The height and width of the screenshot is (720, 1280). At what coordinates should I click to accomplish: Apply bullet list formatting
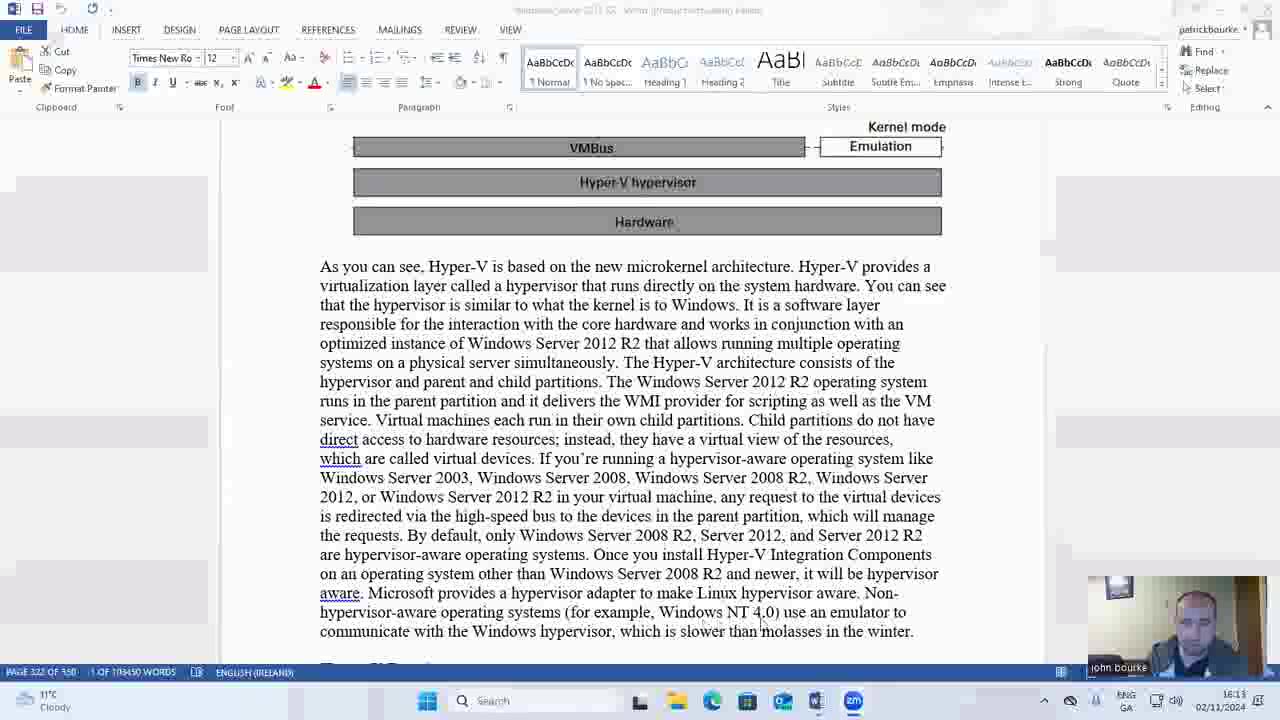tap(350, 57)
